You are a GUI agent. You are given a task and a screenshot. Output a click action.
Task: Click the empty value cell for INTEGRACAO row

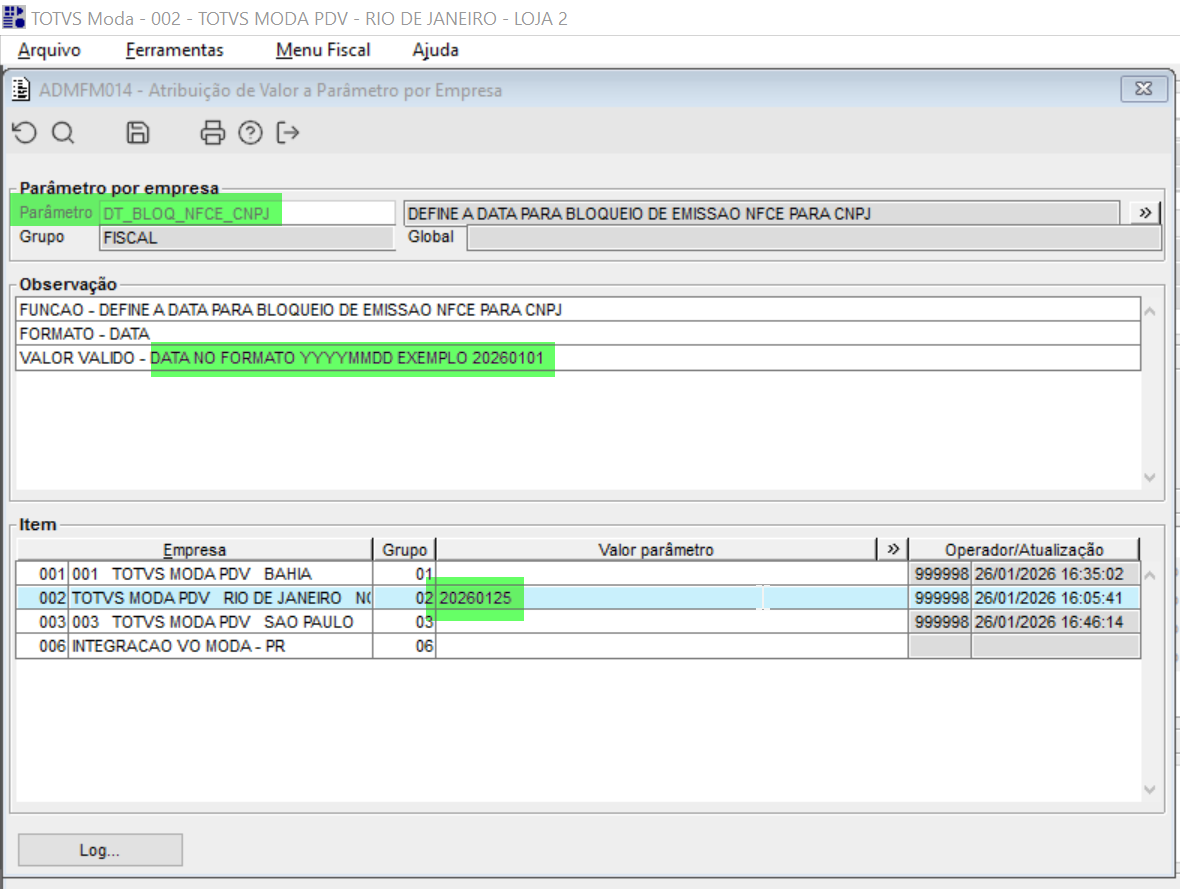coord(671,646)
